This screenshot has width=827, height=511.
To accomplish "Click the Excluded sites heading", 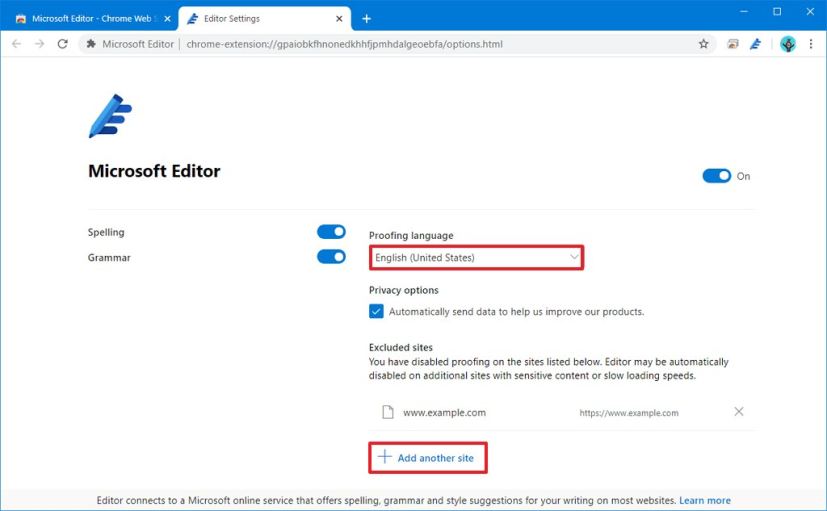I will tap(401, 347).
